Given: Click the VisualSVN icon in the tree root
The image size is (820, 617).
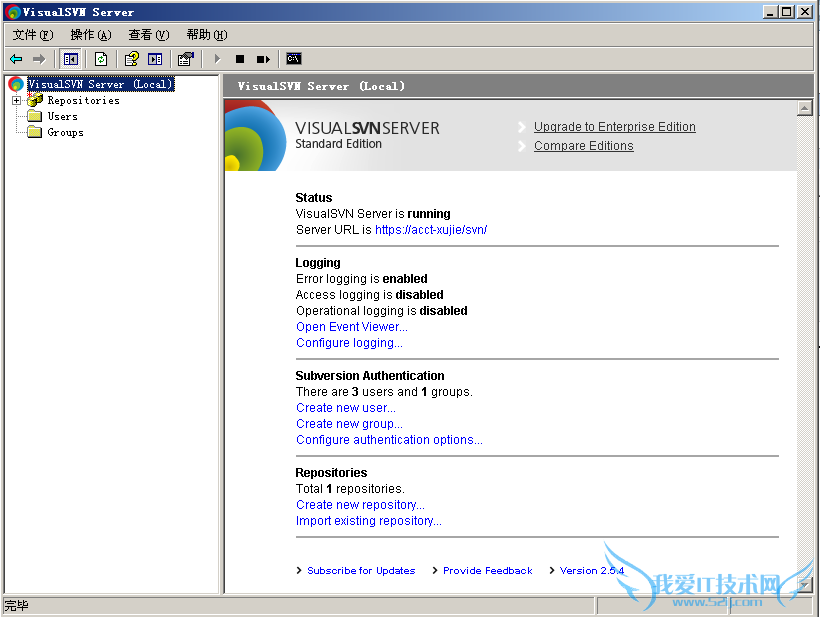Looking at the screenshot, I should coord(16,84).
